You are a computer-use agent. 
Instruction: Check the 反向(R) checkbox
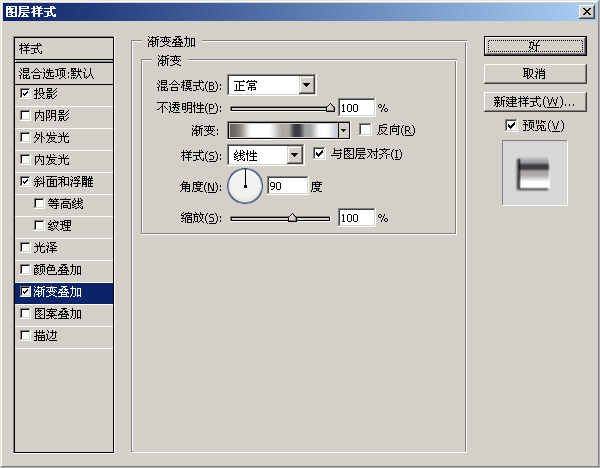(365, 130)
